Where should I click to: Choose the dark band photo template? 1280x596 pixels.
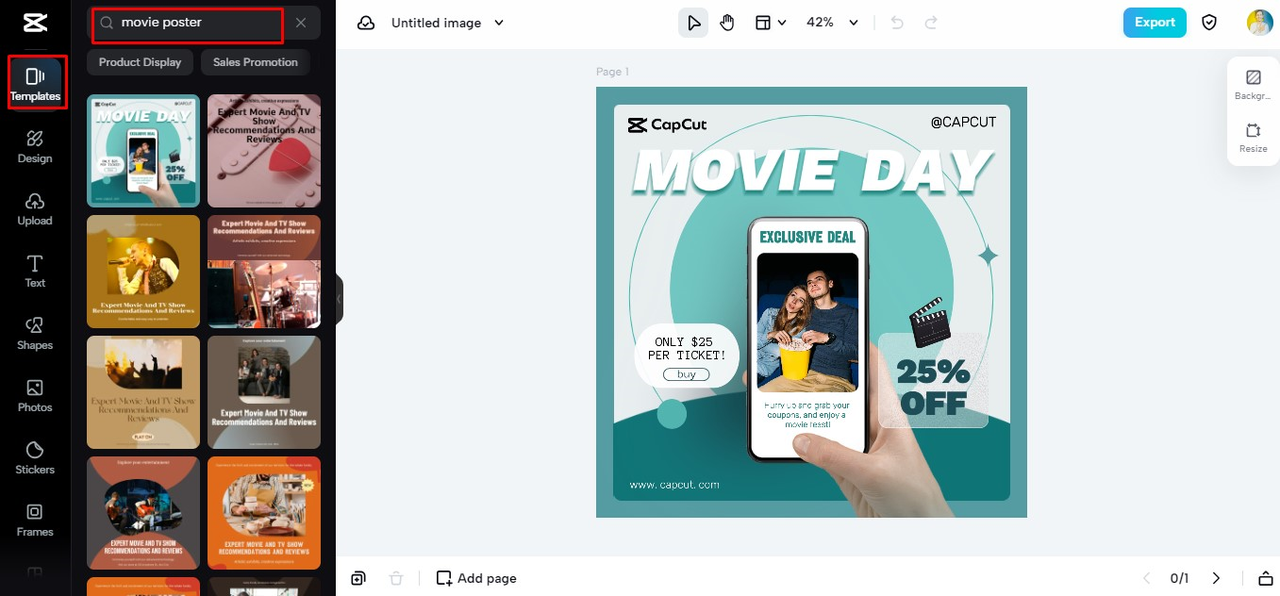264,392
